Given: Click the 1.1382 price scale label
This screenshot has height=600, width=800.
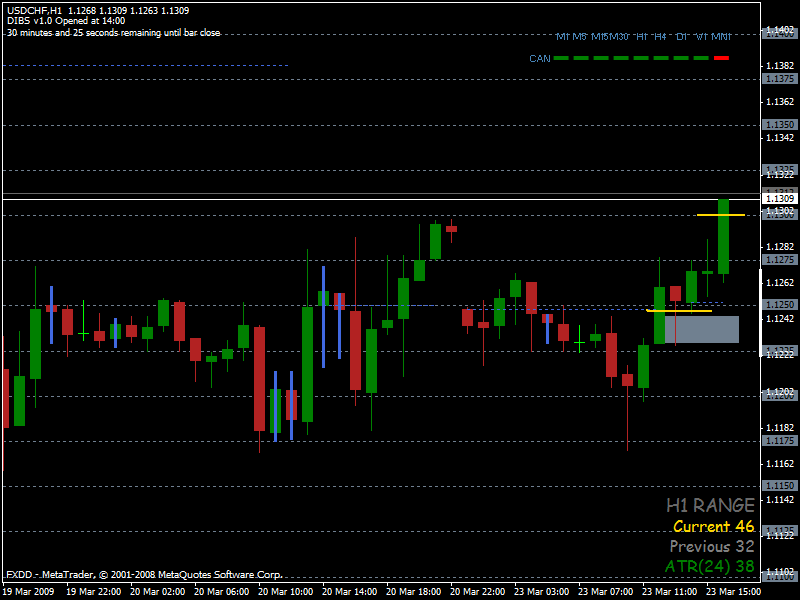Looking at the screenshot, I should click(780, 66).
